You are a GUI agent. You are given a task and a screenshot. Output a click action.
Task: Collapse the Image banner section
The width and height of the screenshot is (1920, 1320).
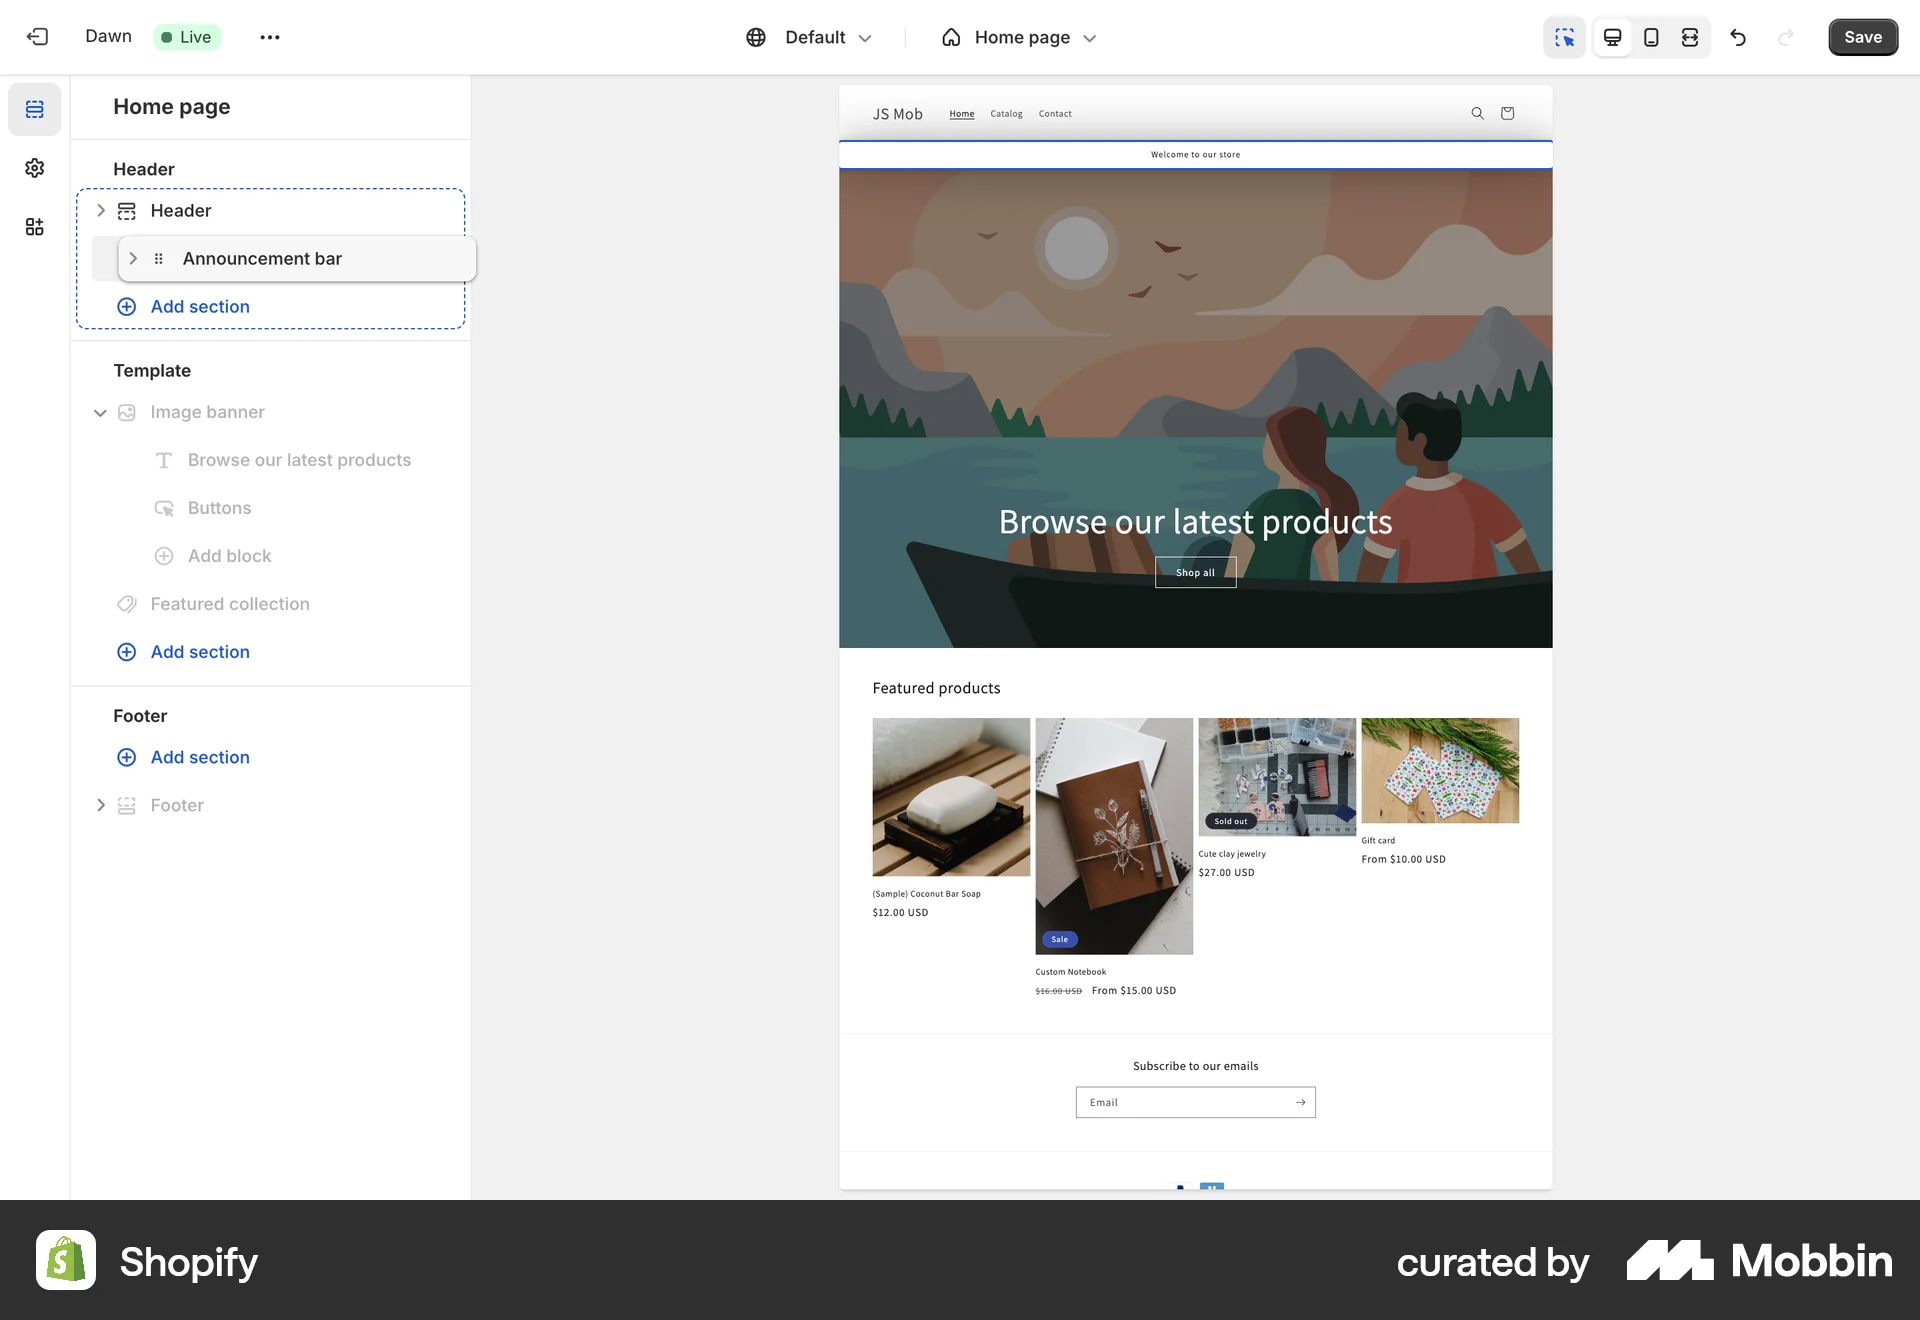click(x=100, y=412)
